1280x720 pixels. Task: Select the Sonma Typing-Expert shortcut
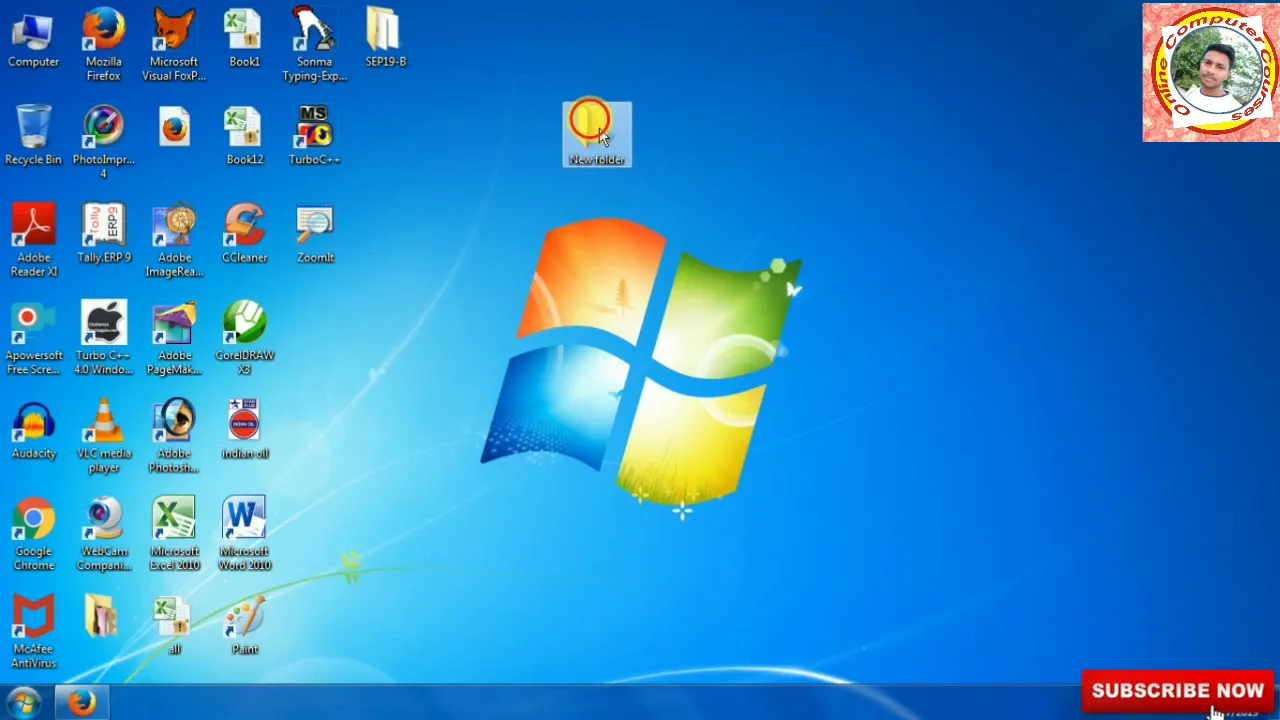click(314, 45)
